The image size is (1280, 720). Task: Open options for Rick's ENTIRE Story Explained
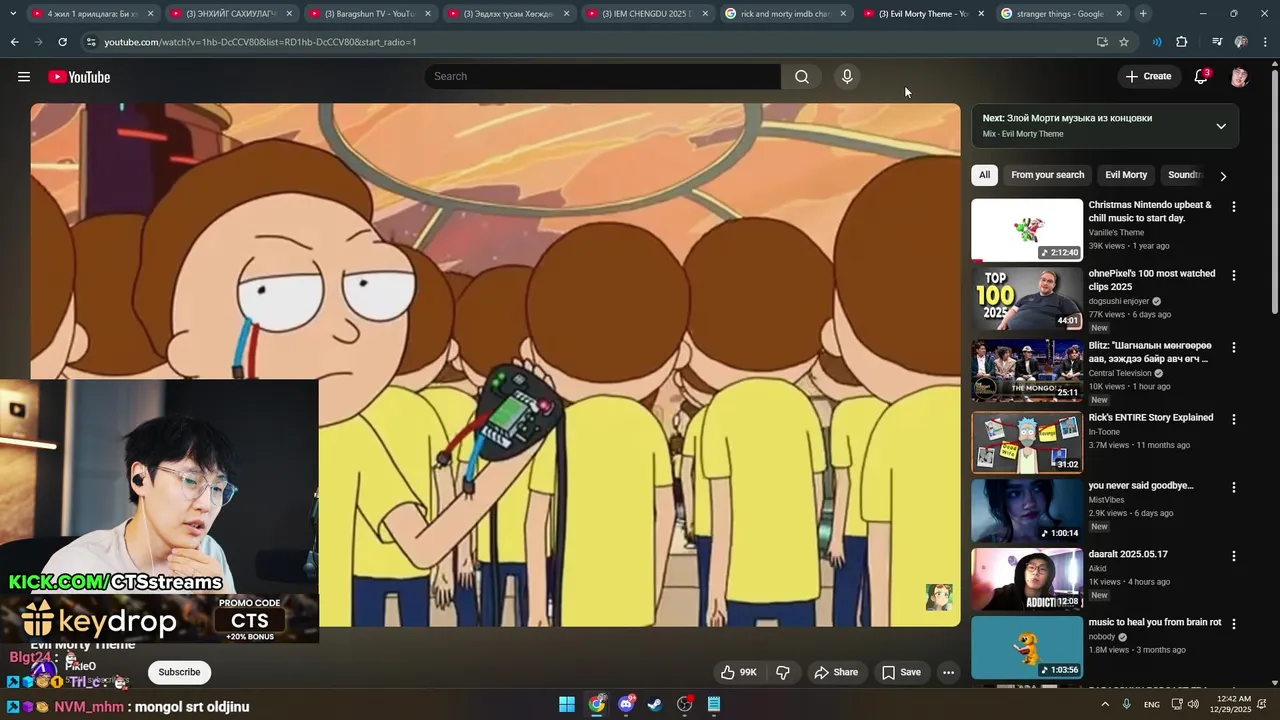click(1233, 419)
